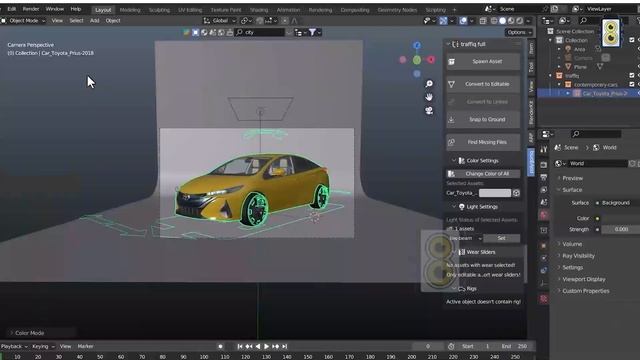The width and height of the screenshot is (640, 360).
Task: Expand the Volume panel
Action: [x=571, y=244]
